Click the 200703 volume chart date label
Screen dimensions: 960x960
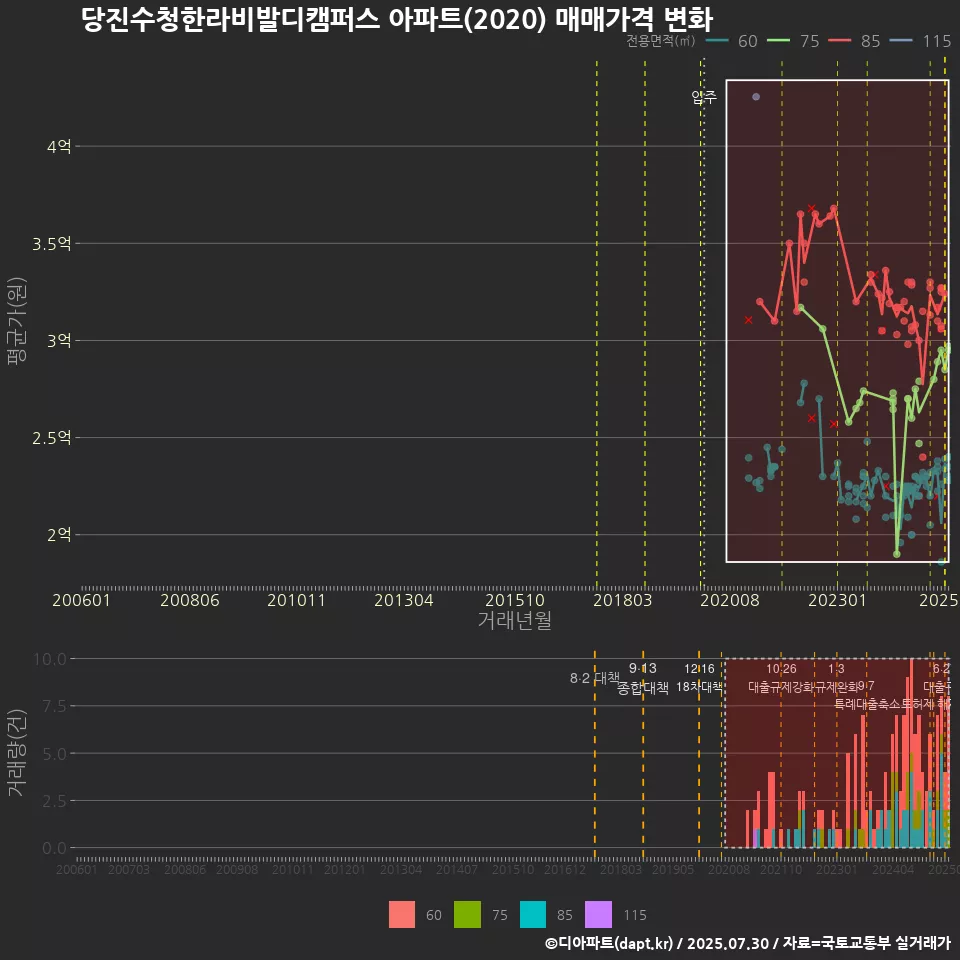(x=129, y=869)
